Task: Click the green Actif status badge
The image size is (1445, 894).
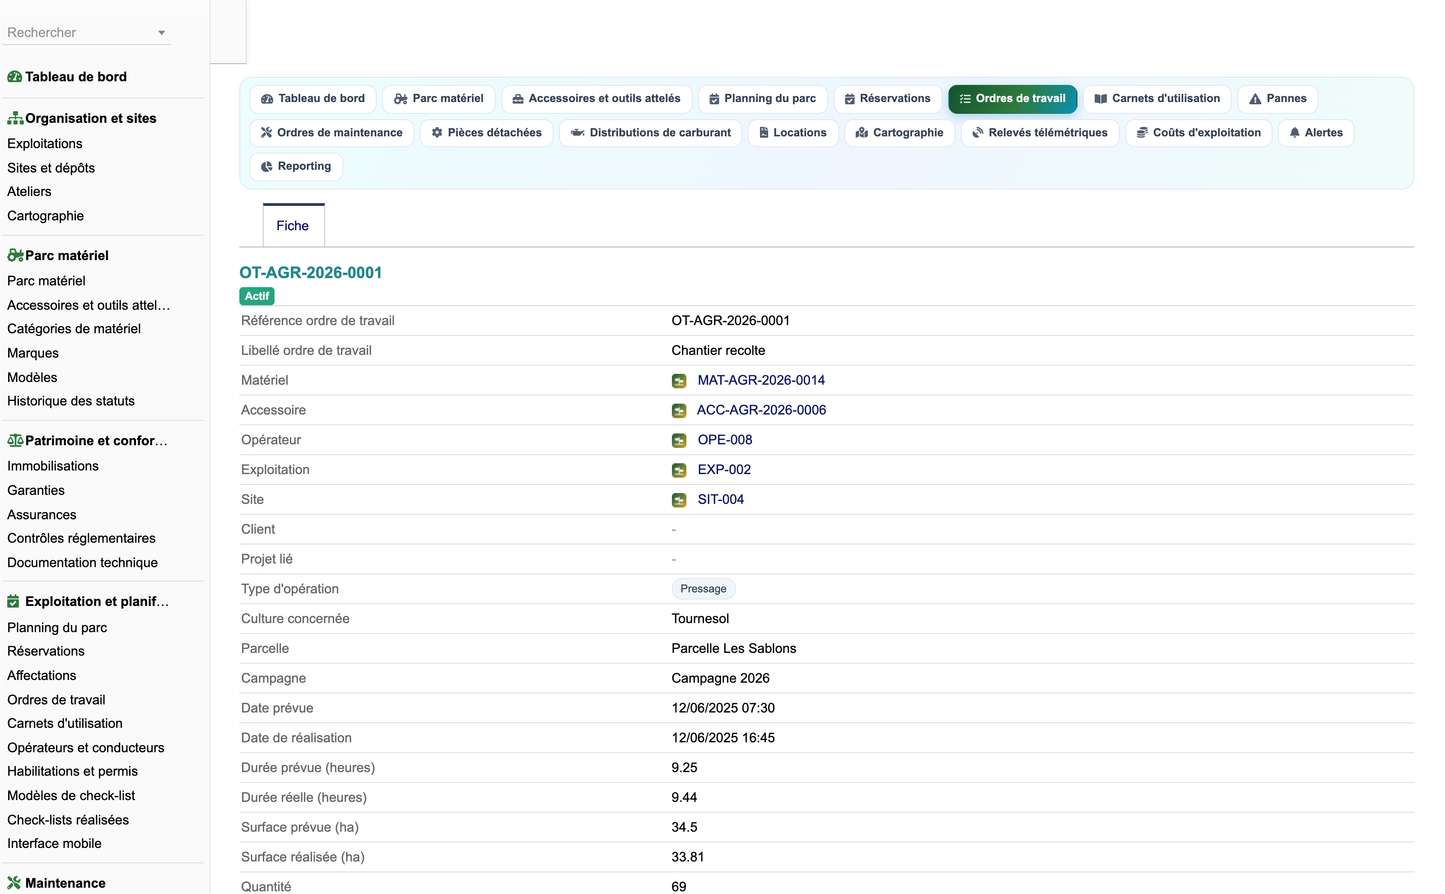Action: (257, 296)
